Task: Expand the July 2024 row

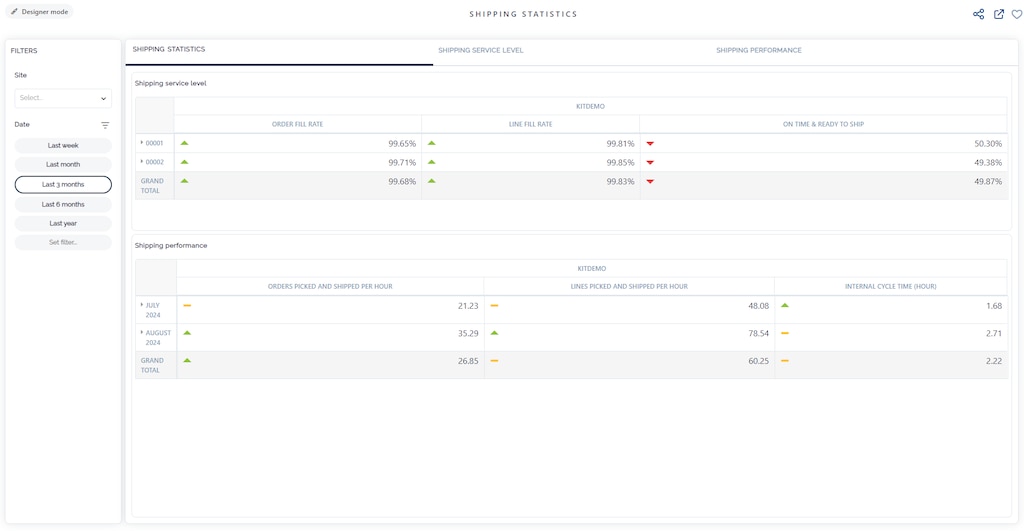Action: tap(142, 305)
